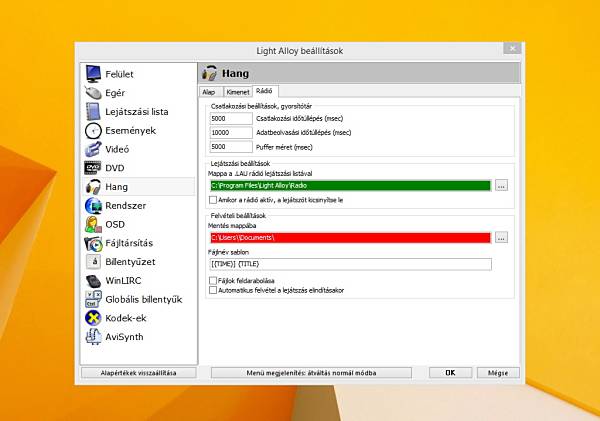
Task: Open the Rendszer globe icon
Action: [x=93, y=206]
